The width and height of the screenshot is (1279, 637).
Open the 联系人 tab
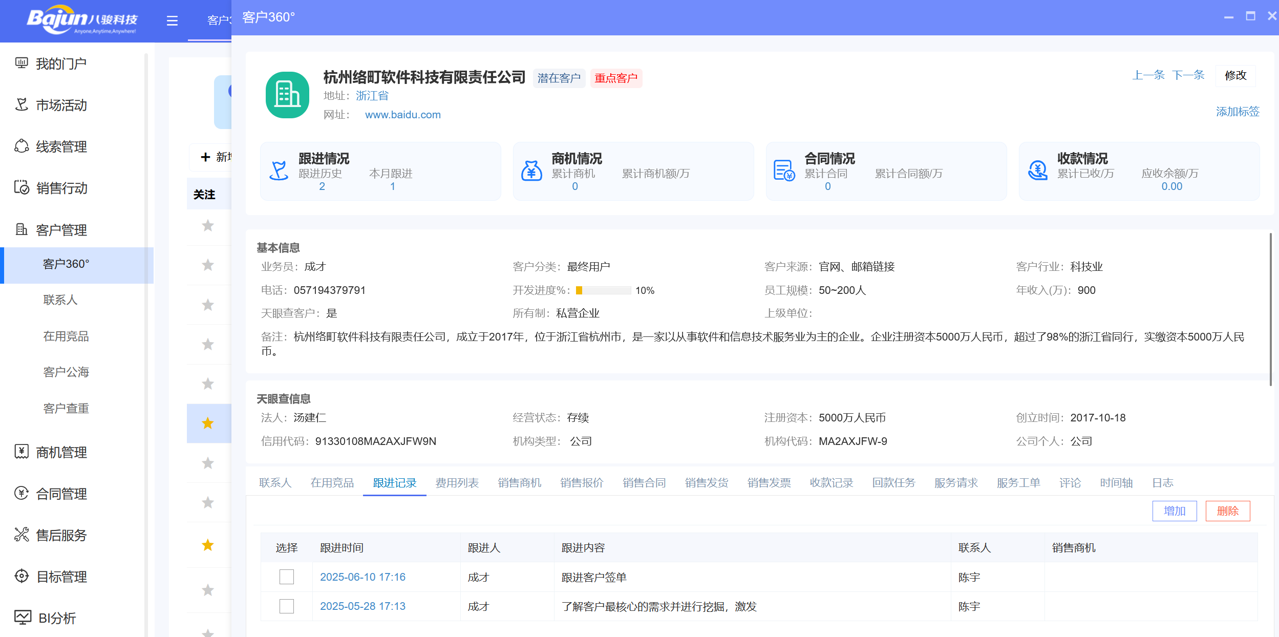(x=275, y=483)
